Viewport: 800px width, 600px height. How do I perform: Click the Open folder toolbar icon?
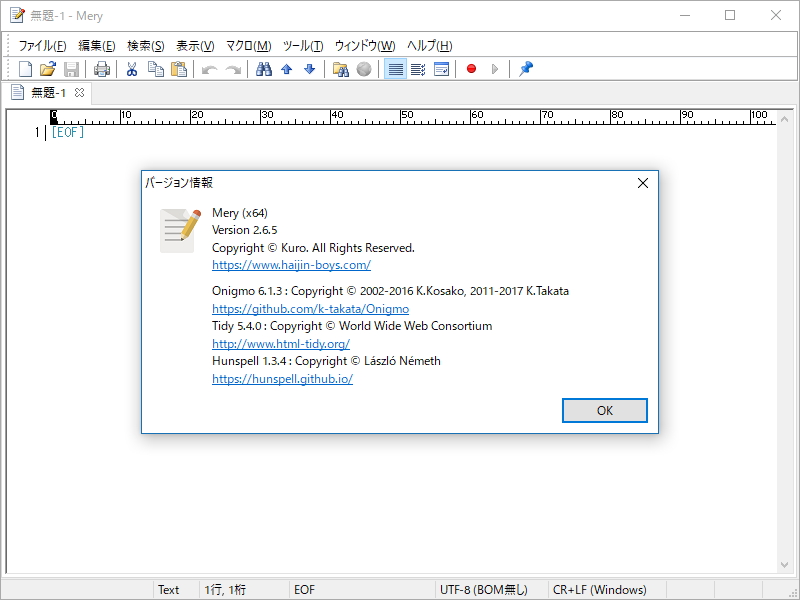coord(48,69)
